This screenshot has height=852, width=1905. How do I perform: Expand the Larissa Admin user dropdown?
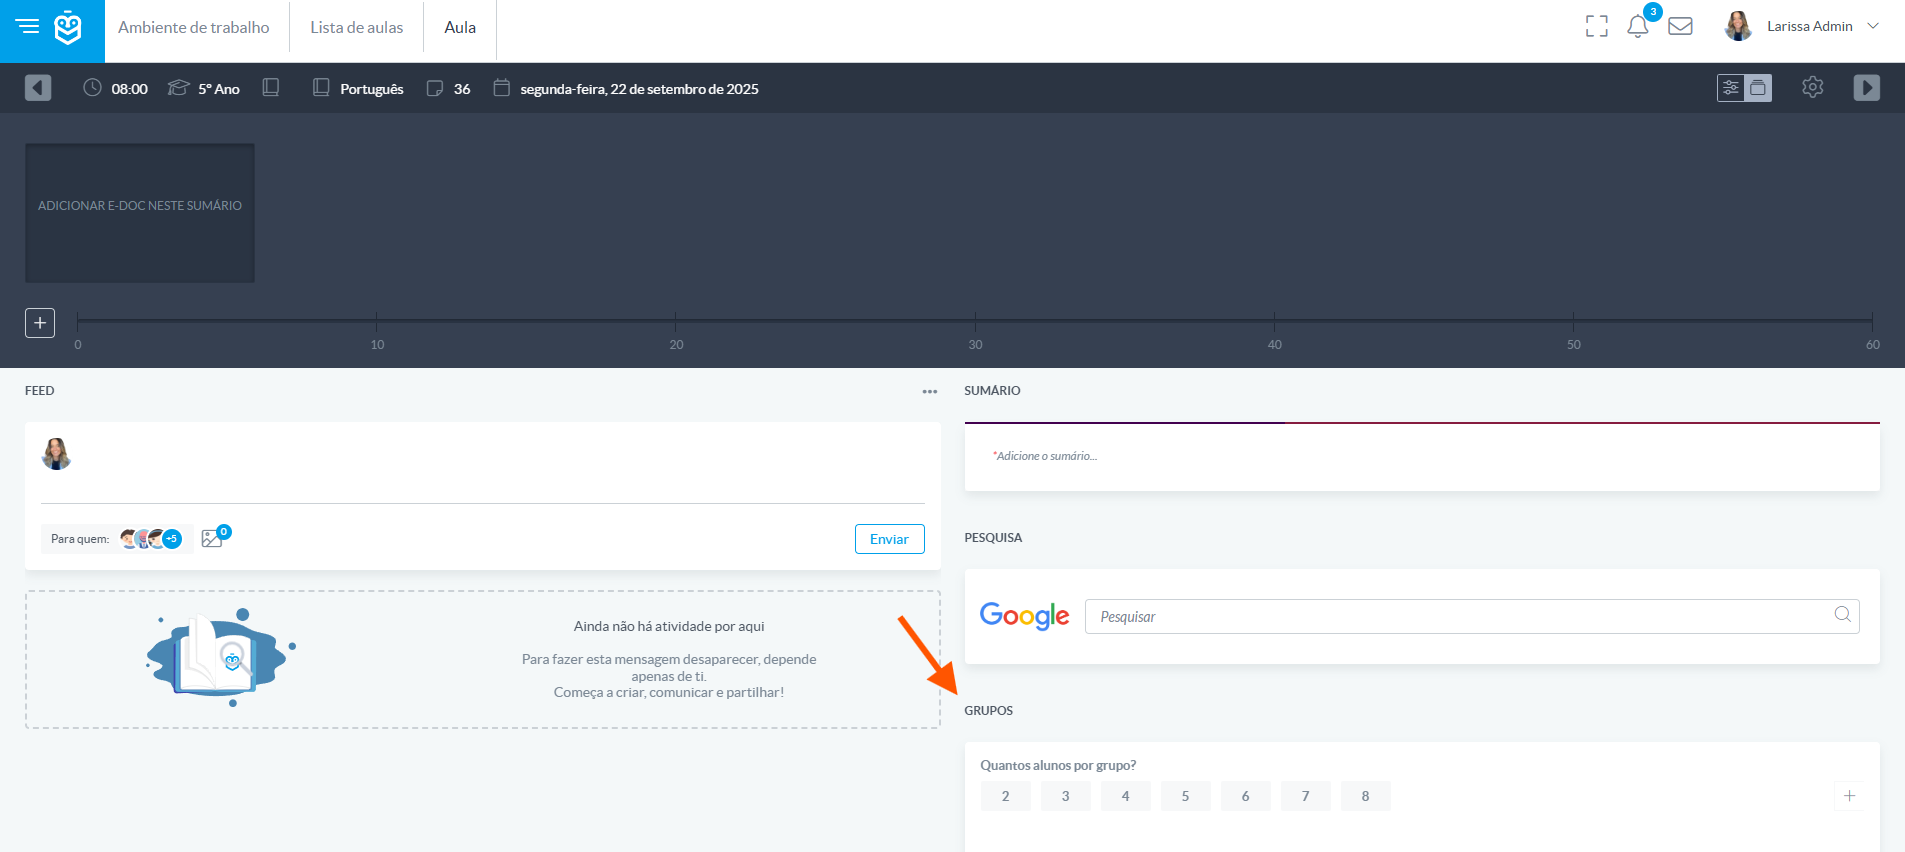(x=1873, y=26)
